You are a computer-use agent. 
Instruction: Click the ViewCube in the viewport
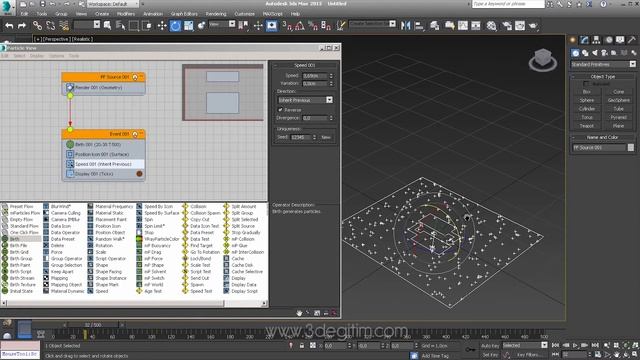(543, 59)
